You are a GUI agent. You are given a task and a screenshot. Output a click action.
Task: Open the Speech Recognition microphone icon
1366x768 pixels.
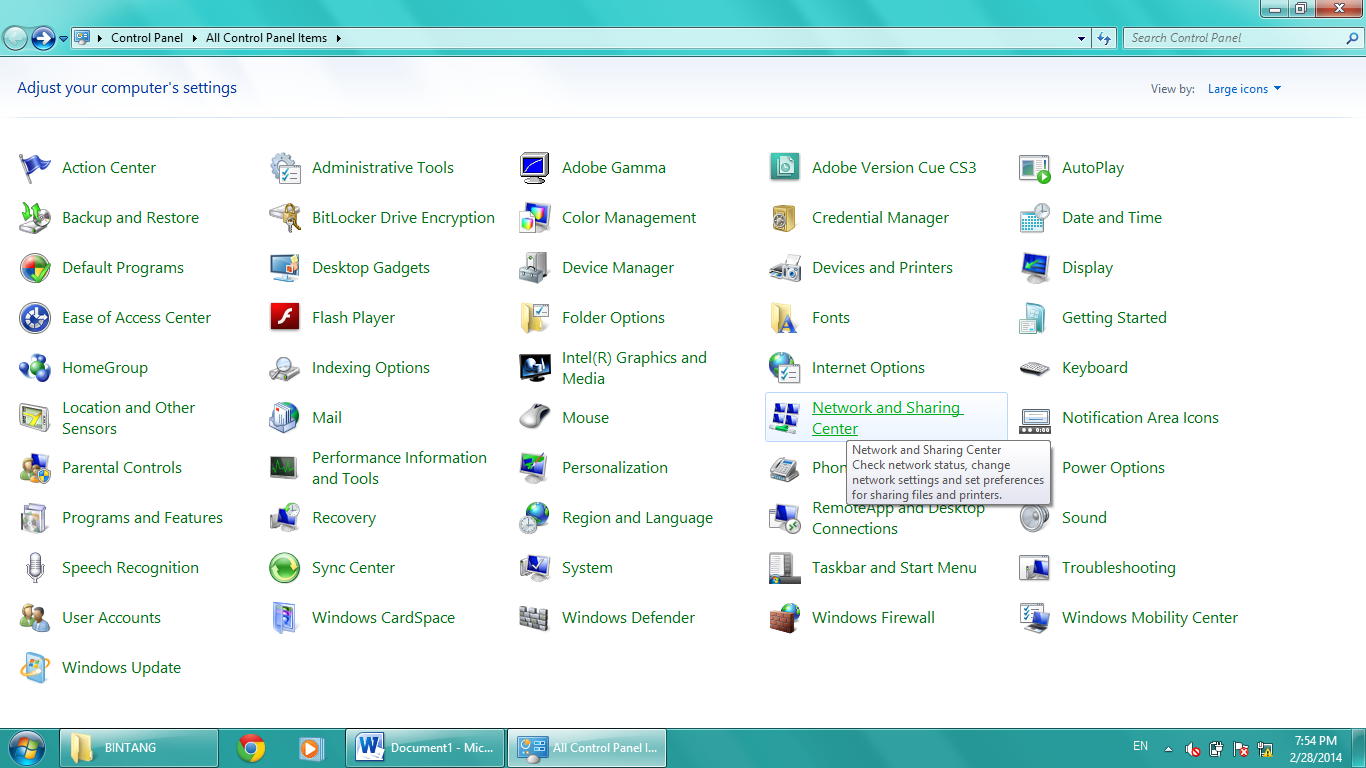point(35,568)
